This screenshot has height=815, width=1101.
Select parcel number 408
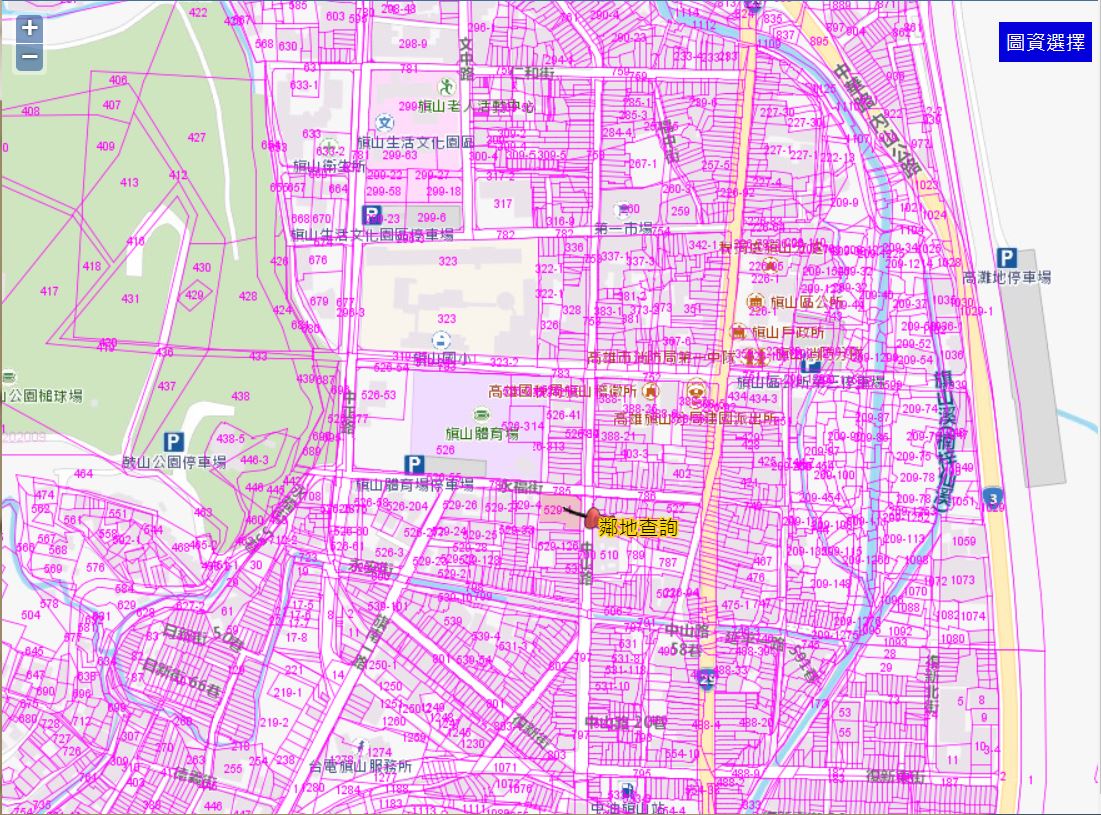31,111
